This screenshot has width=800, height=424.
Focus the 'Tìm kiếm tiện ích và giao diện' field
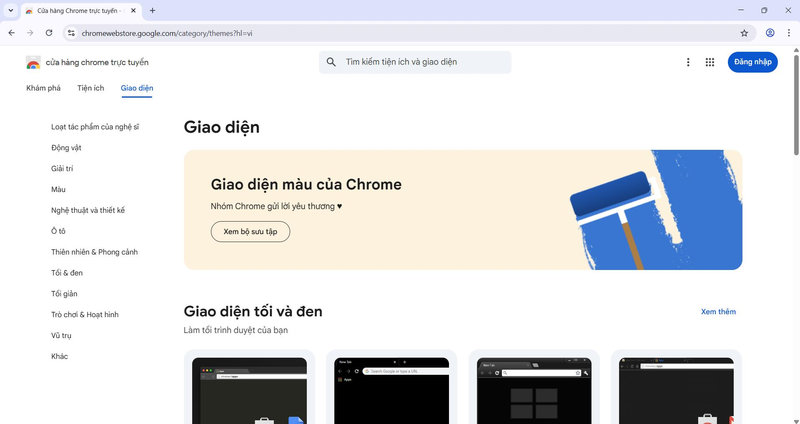pyautogui.click(x=415, y=62)
